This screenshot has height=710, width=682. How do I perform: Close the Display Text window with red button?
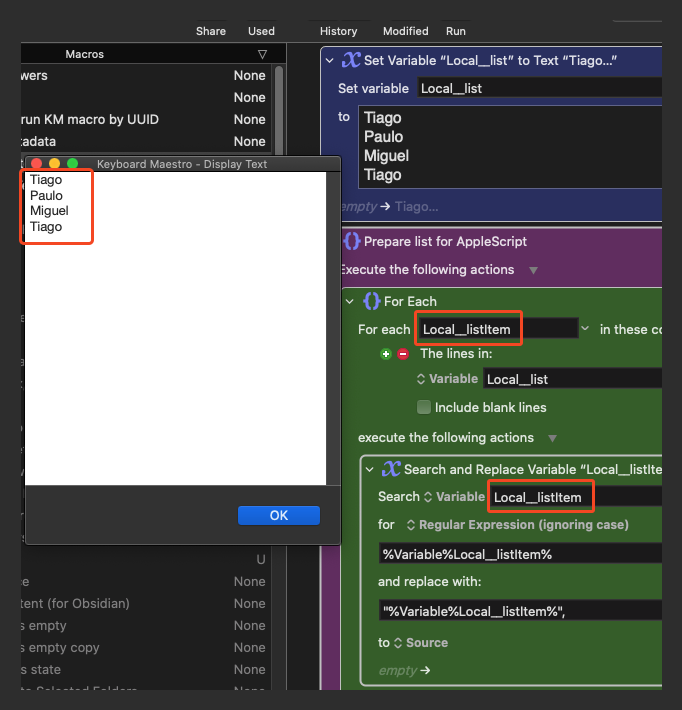[37, 163]
